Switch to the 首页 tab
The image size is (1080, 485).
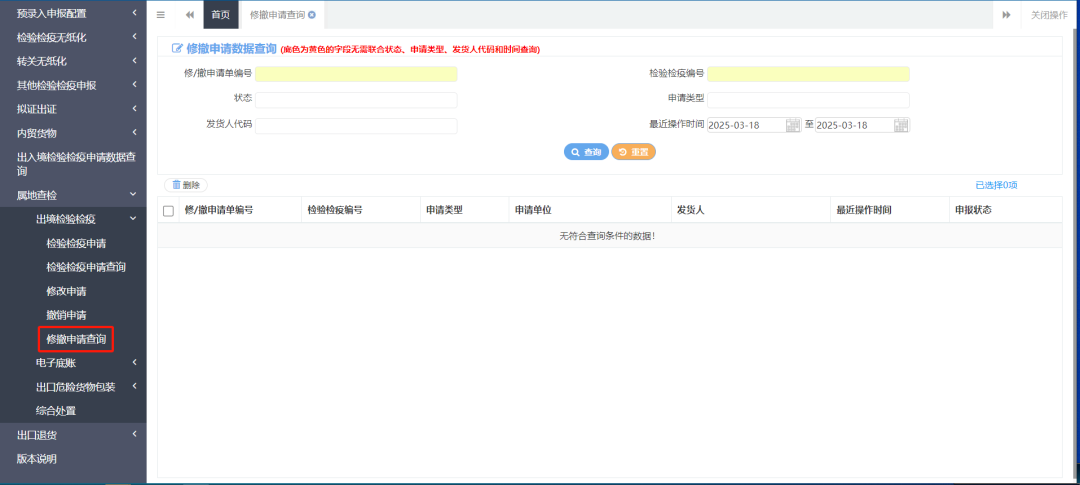click(x=220, y=15)
